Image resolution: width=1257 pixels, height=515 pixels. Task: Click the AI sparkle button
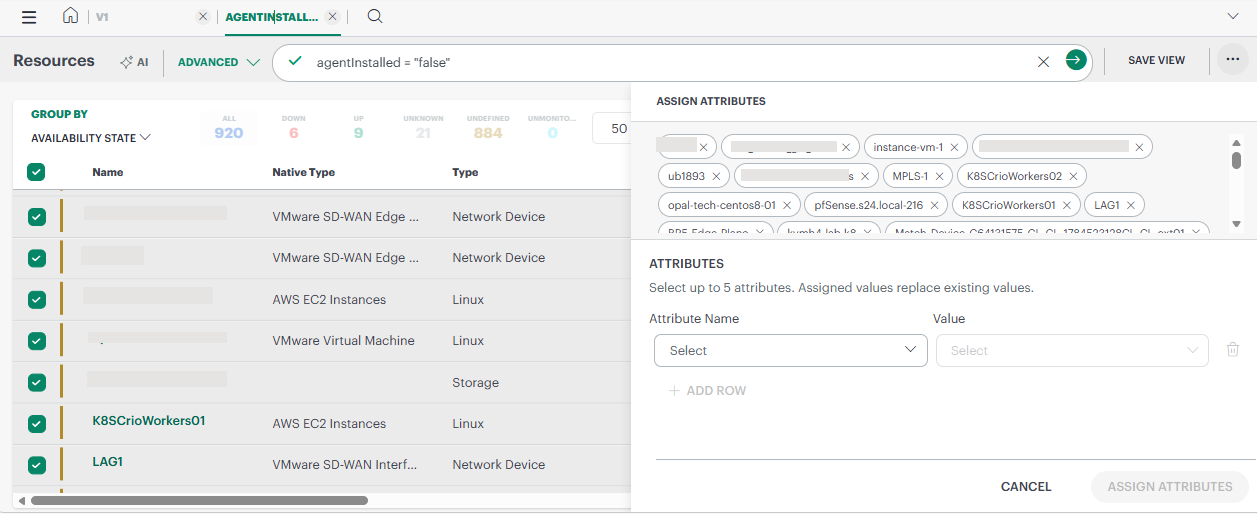134,62
